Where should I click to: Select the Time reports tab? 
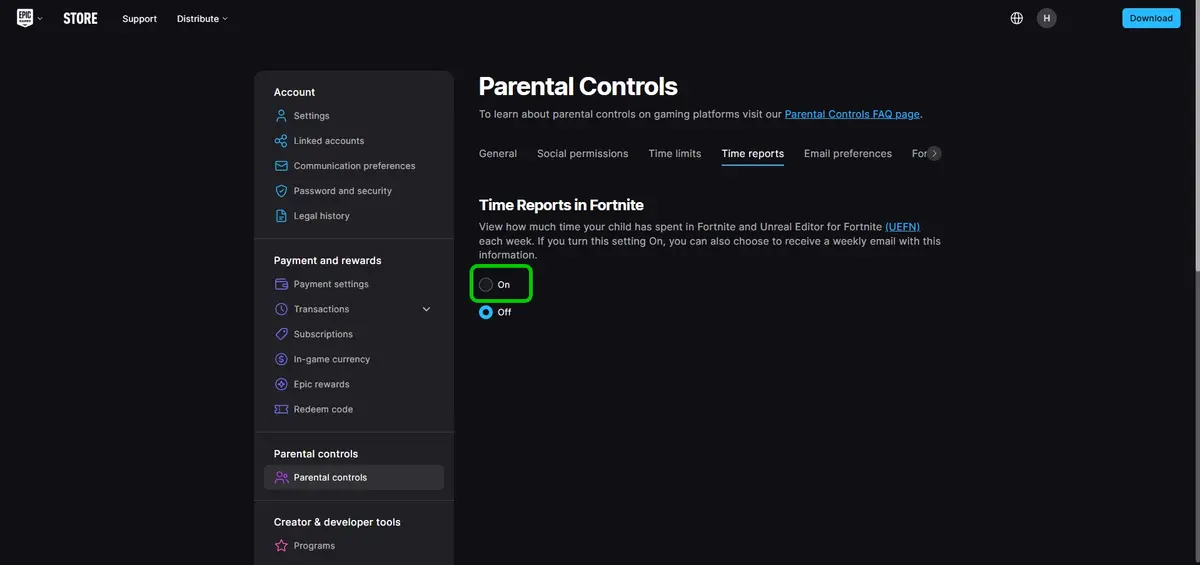(753, 154)
